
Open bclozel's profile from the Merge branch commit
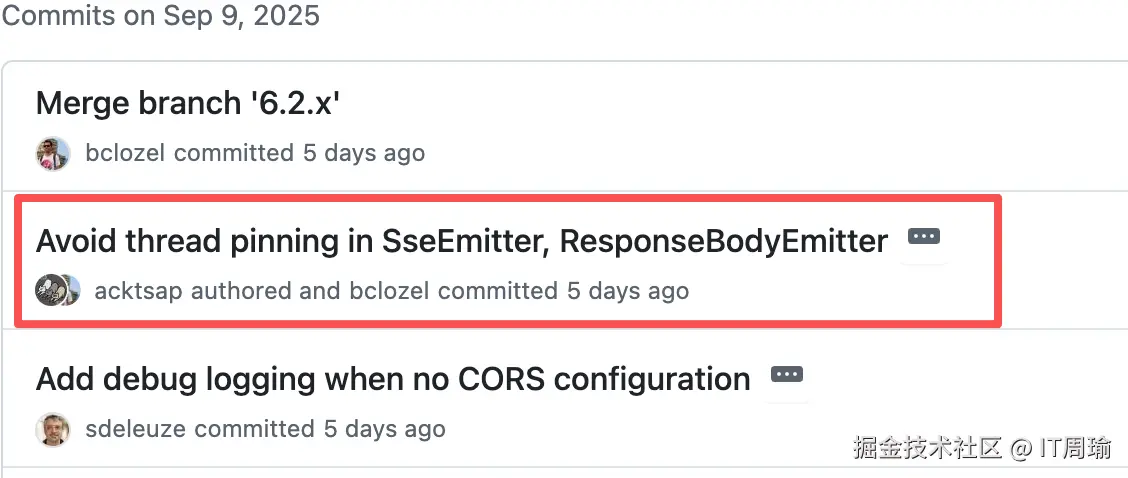[x=126, y=153]
